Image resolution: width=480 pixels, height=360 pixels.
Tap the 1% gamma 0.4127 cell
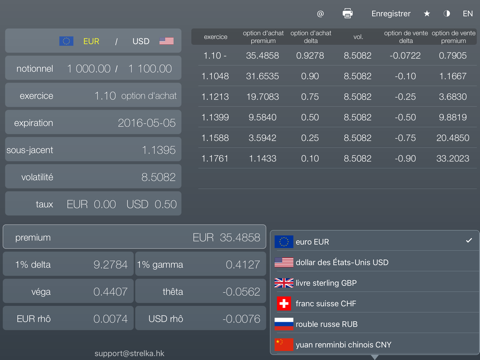[x=201, y=264]
